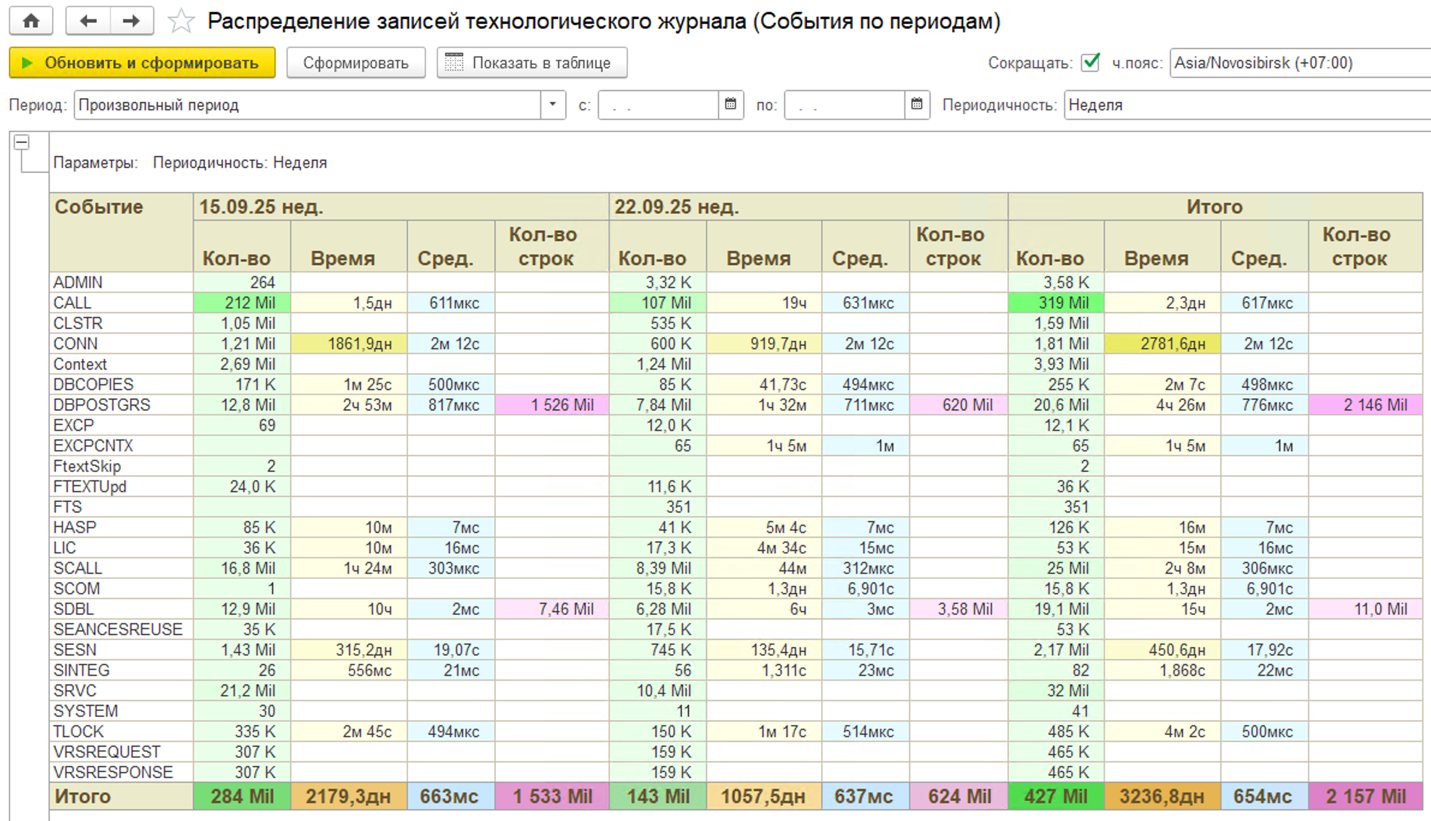The height and width of the screenshot is (821, 1431).
Task: Go back with the left arrow
Action: tap(88, 21)
